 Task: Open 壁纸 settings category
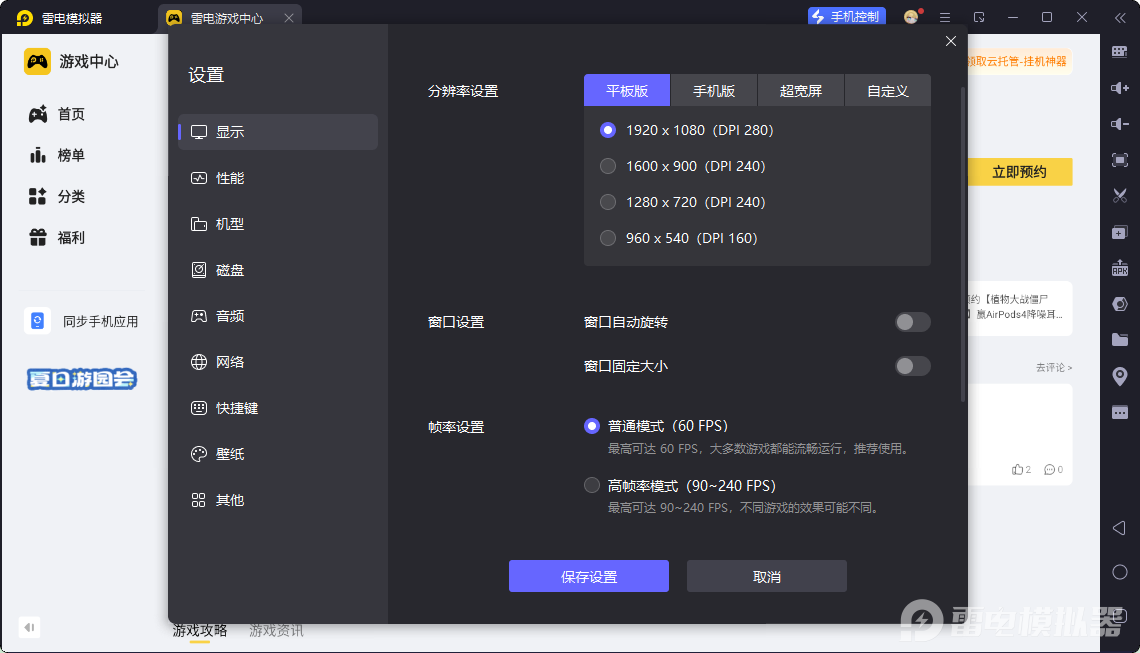pos(278,454)
